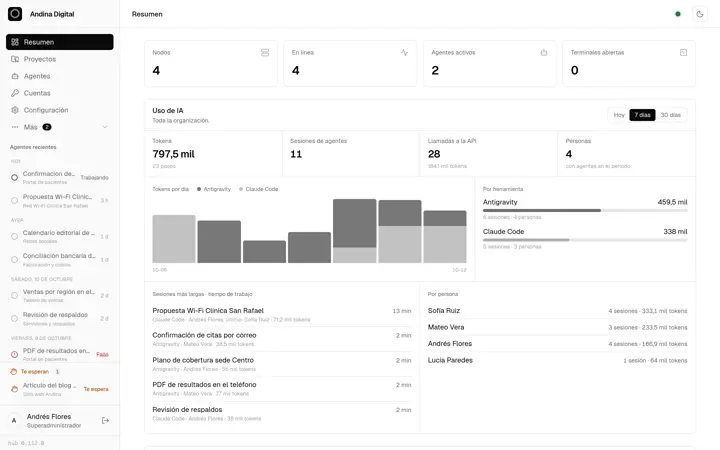Click the Agentes robot icon
This screenshot has height=450, width=720.
[15, 76]
